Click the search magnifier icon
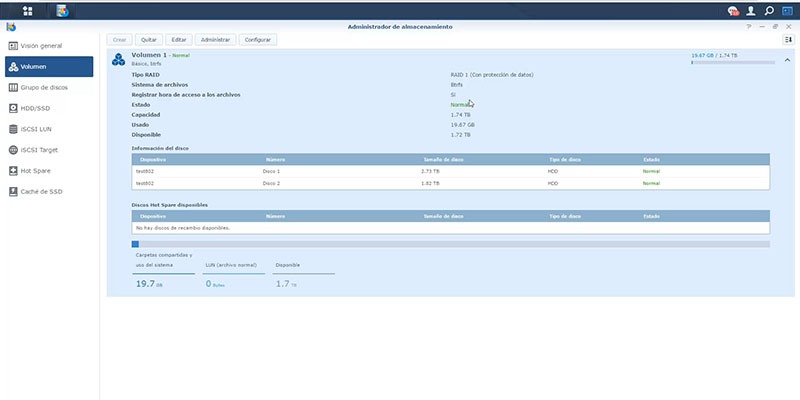Screen dimensions: 800x400 [769, 11]
